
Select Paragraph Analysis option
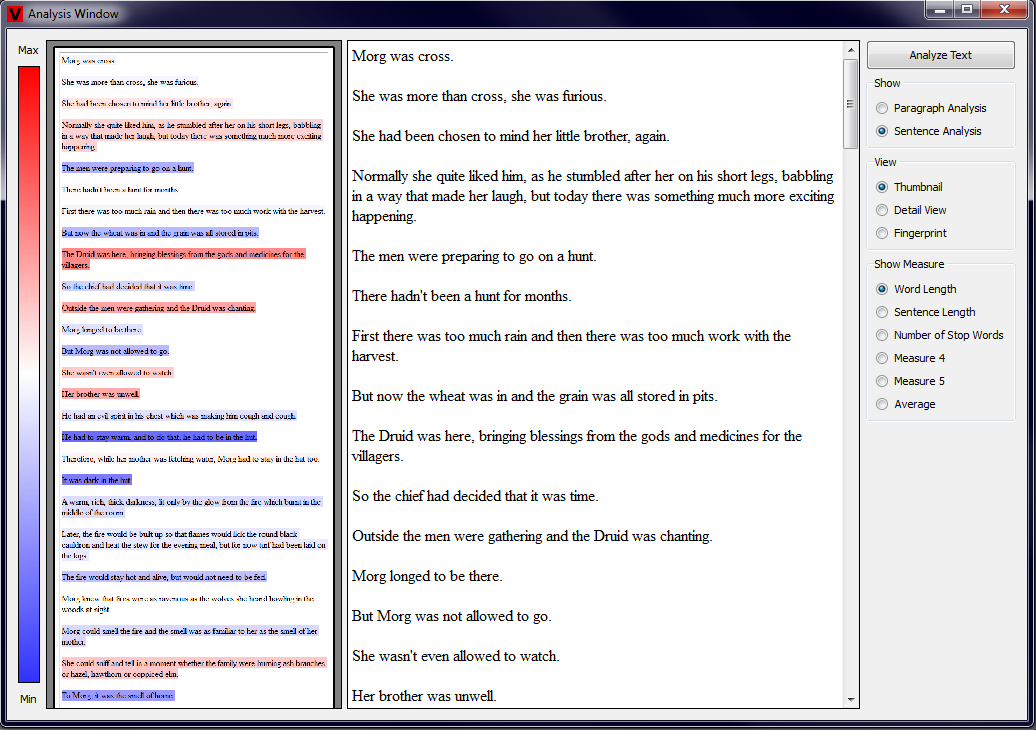coord(881,108)
